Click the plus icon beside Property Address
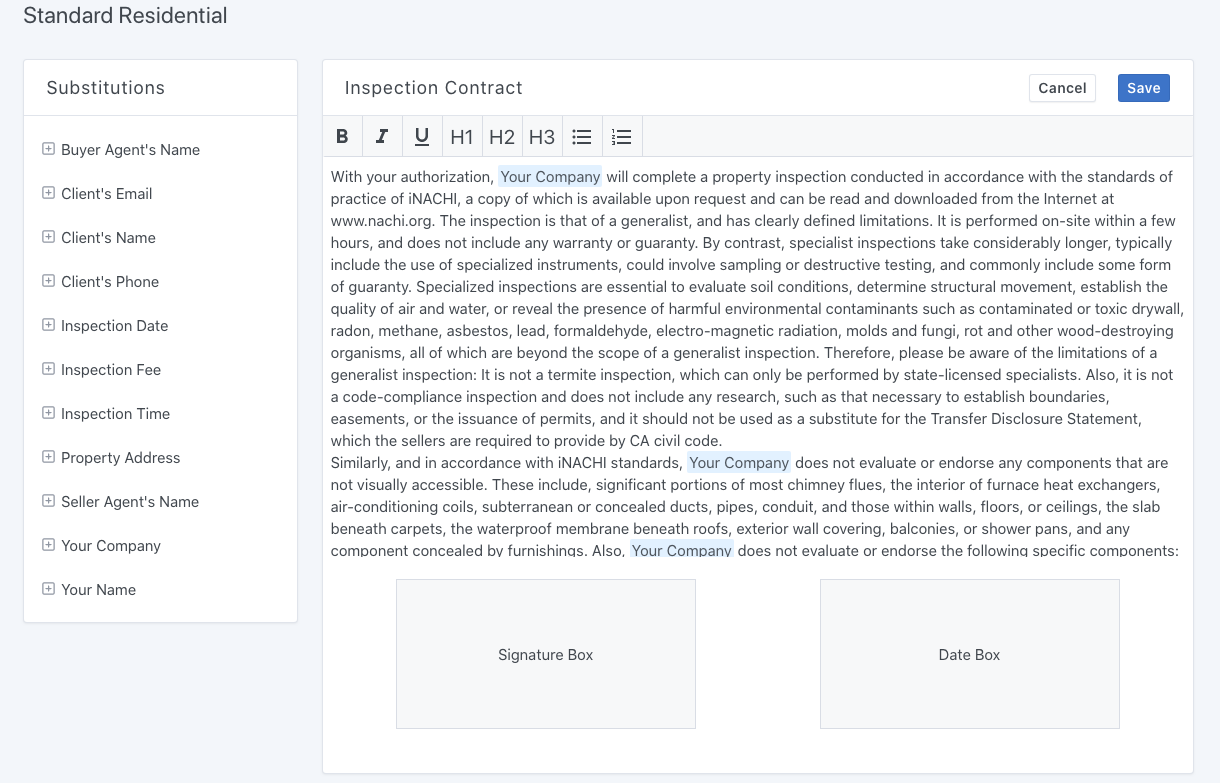Screen dimensions: 1220x783 [48, 457]
